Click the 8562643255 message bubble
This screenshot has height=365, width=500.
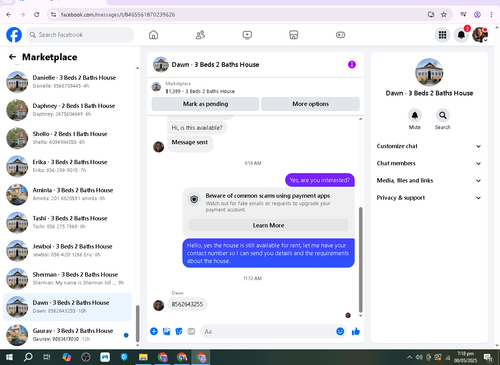click(x=187, y=304)
